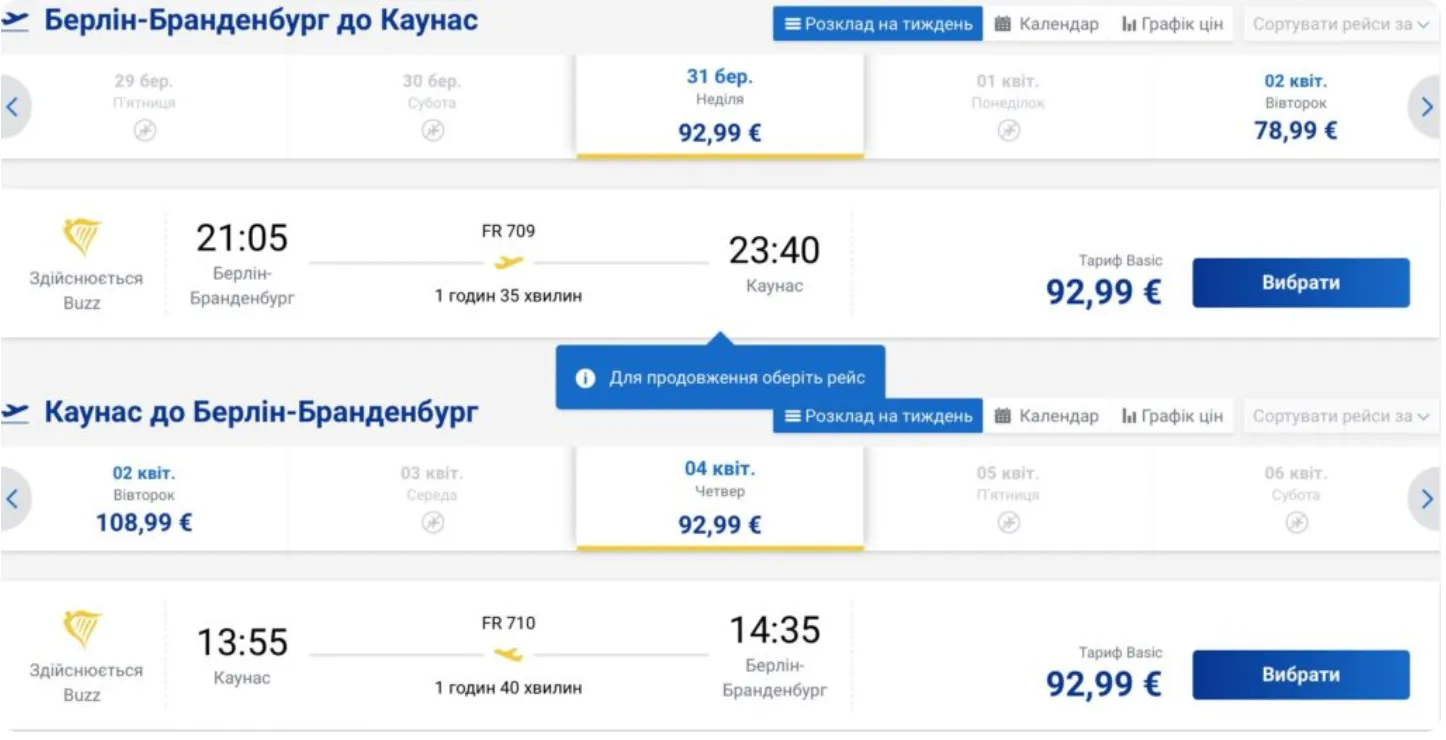Click the info icon in the blue tooltip
1446x740 pixels.
click(x=586, y=379)
